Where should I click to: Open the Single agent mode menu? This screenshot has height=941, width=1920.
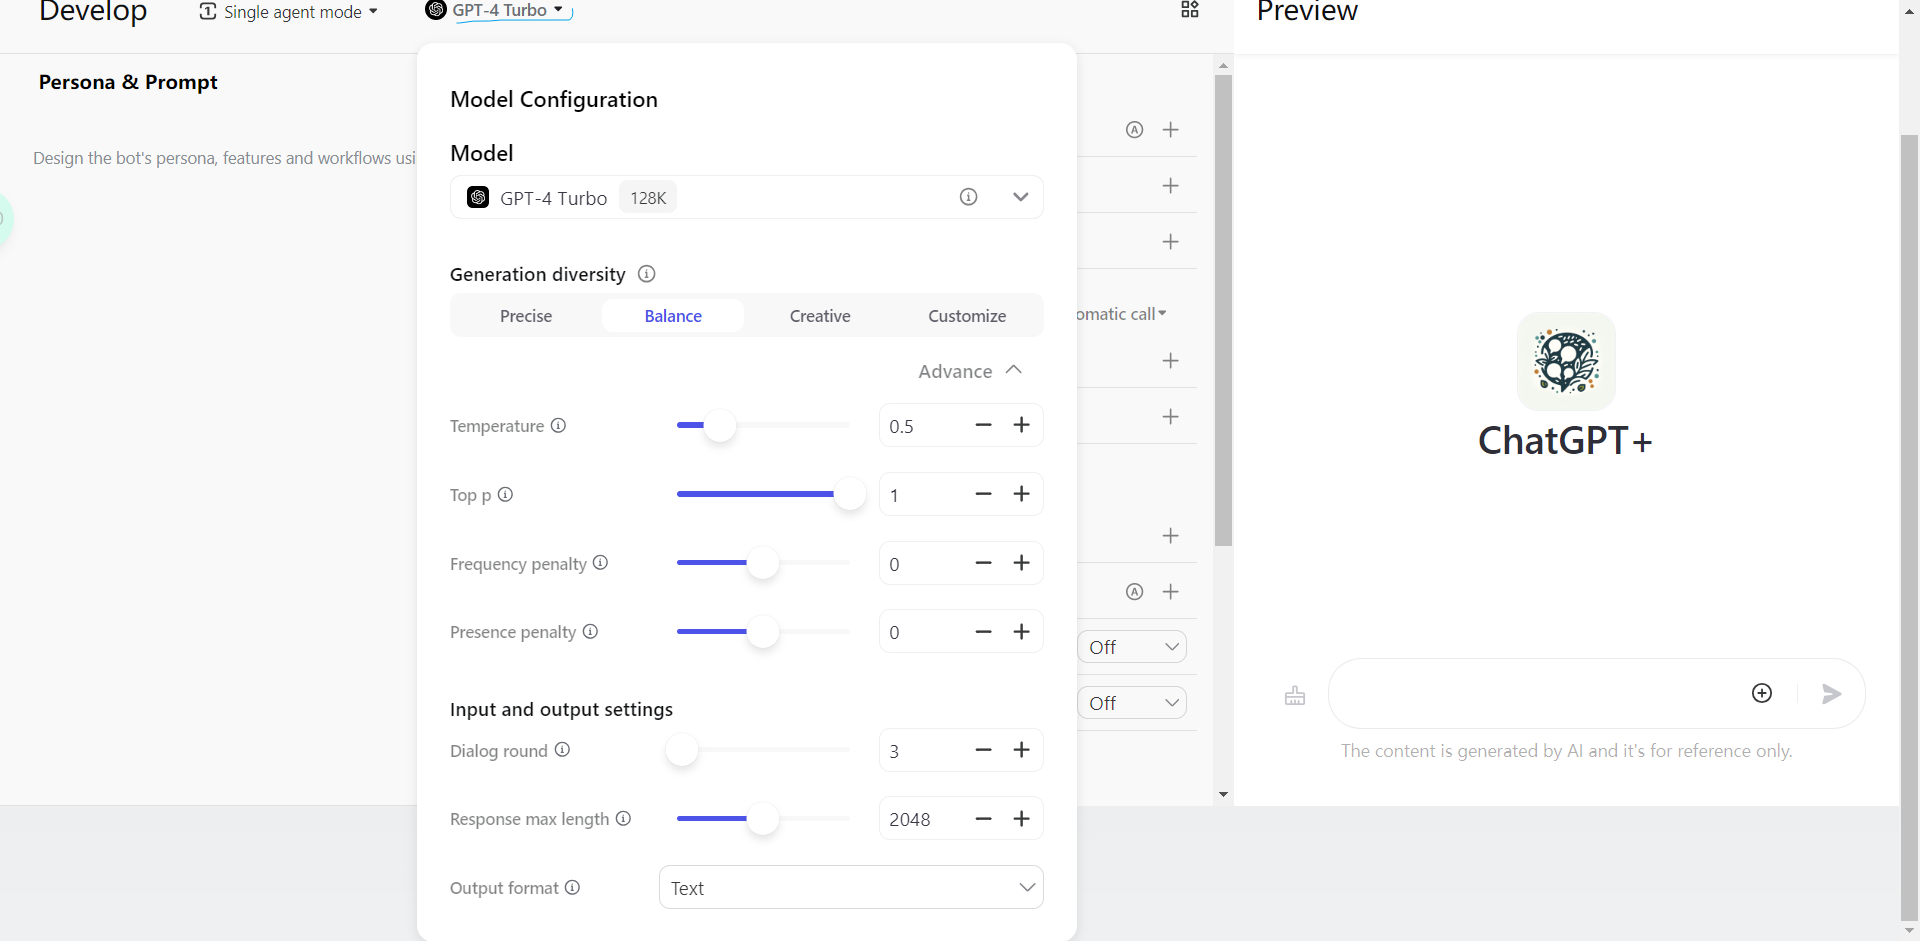click(x=289, y=12)
